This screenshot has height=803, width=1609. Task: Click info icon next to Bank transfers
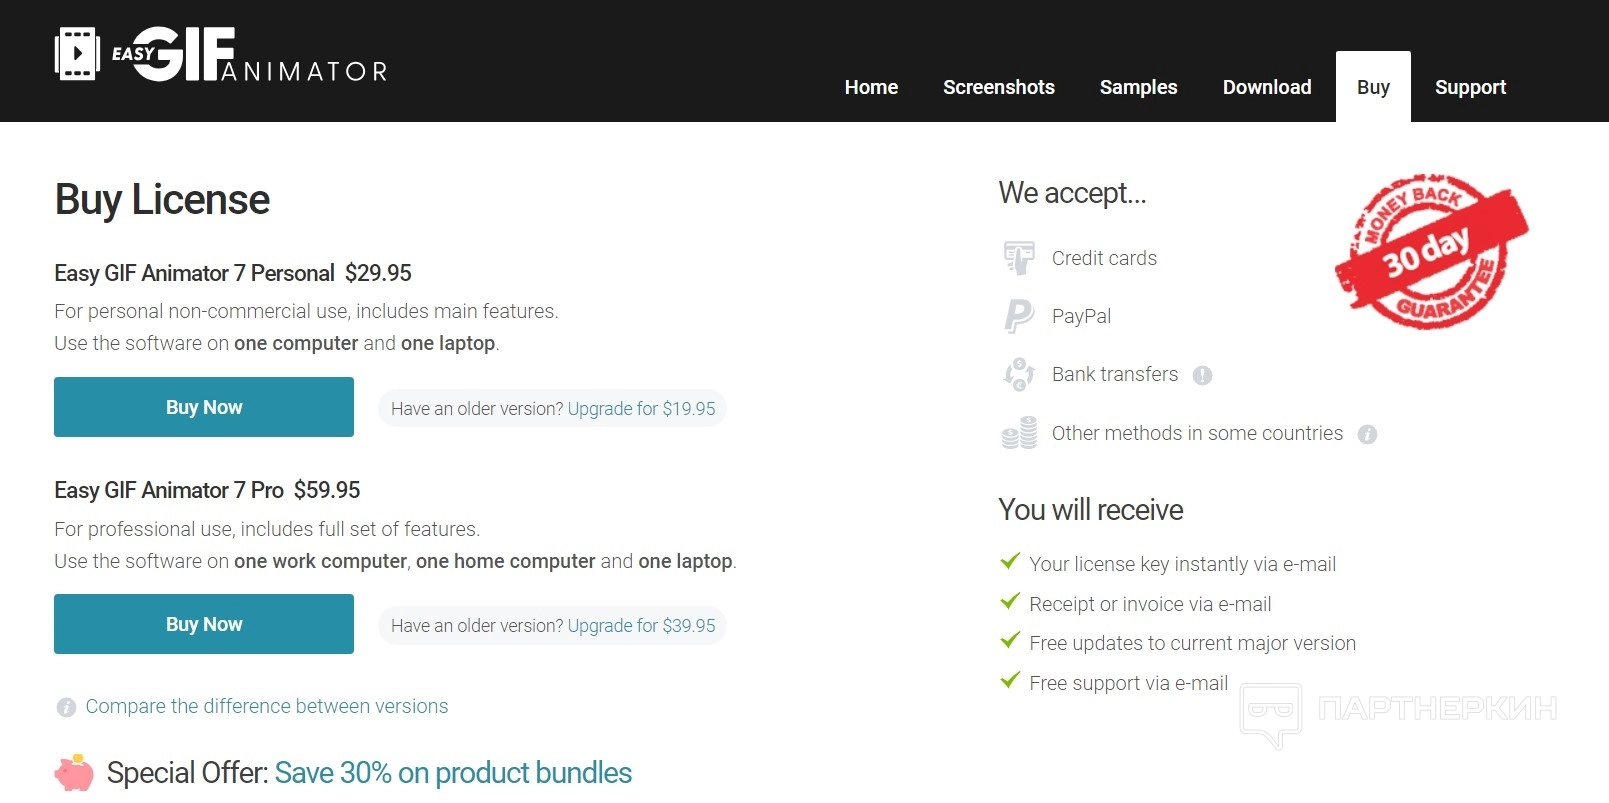(x=1202, y=375)
